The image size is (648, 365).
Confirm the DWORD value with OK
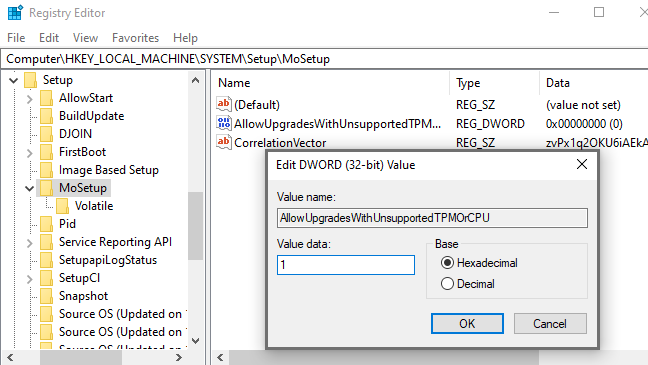[x=467, y=323]
